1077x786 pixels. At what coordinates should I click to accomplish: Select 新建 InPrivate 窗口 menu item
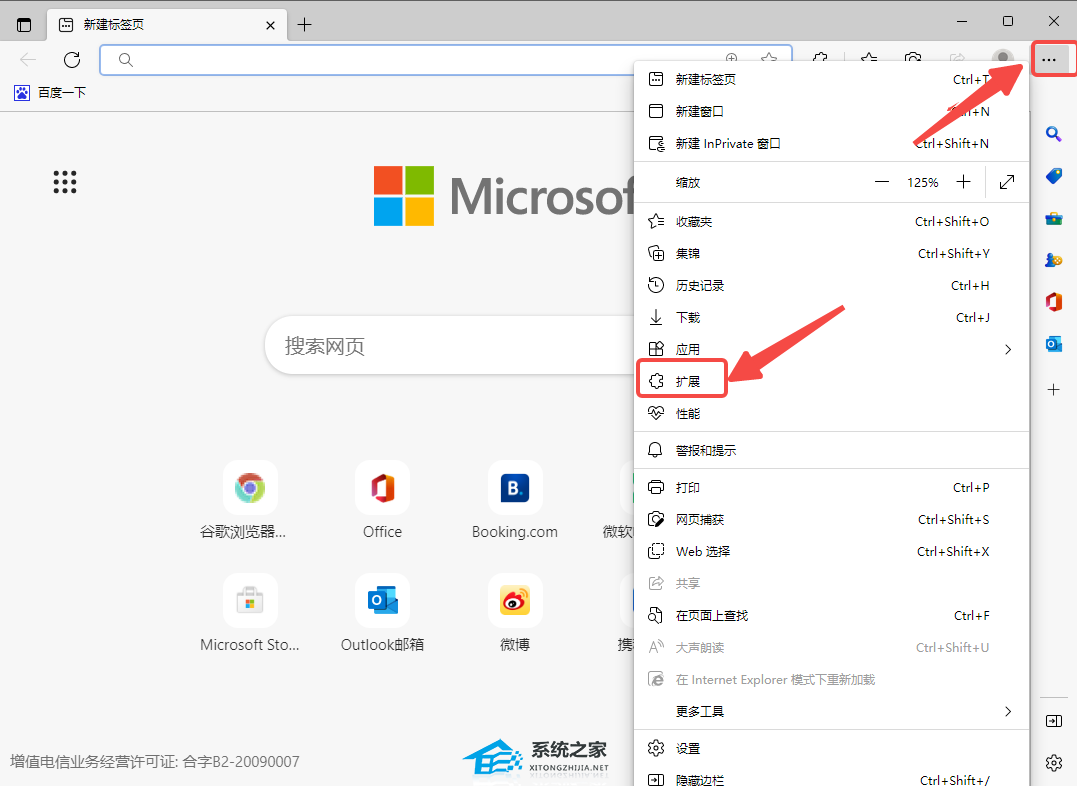(x=831, y=144)
